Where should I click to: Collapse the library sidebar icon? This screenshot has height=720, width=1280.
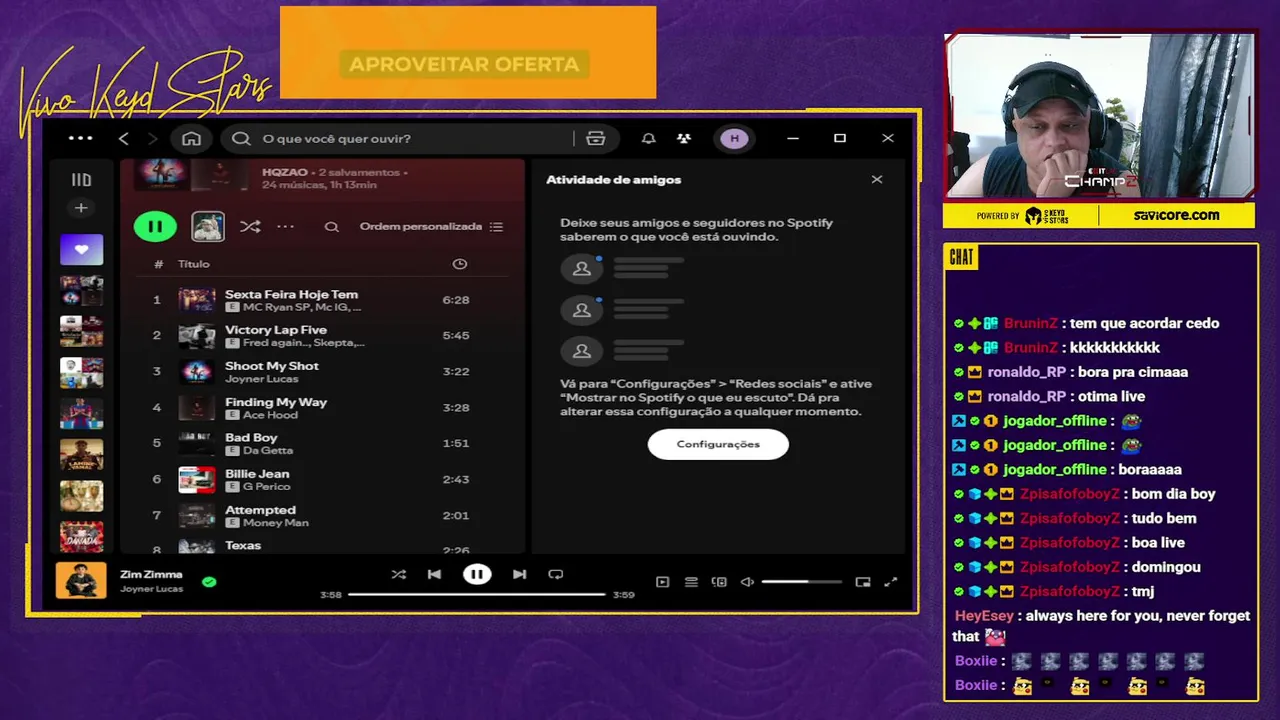pos(81,180)
